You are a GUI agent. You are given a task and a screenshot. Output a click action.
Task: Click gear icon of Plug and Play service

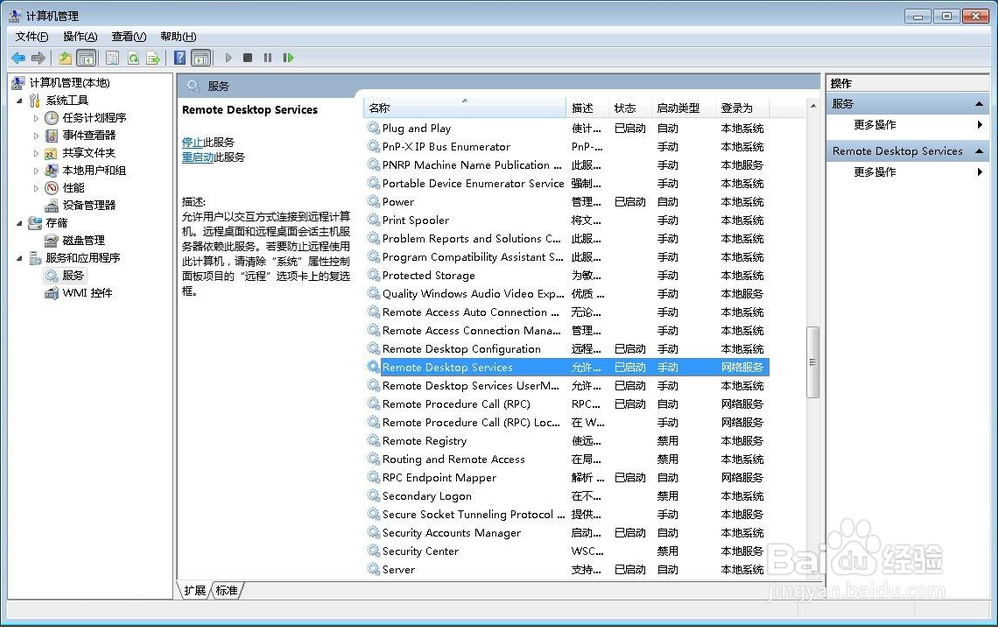tap(374, 128)
